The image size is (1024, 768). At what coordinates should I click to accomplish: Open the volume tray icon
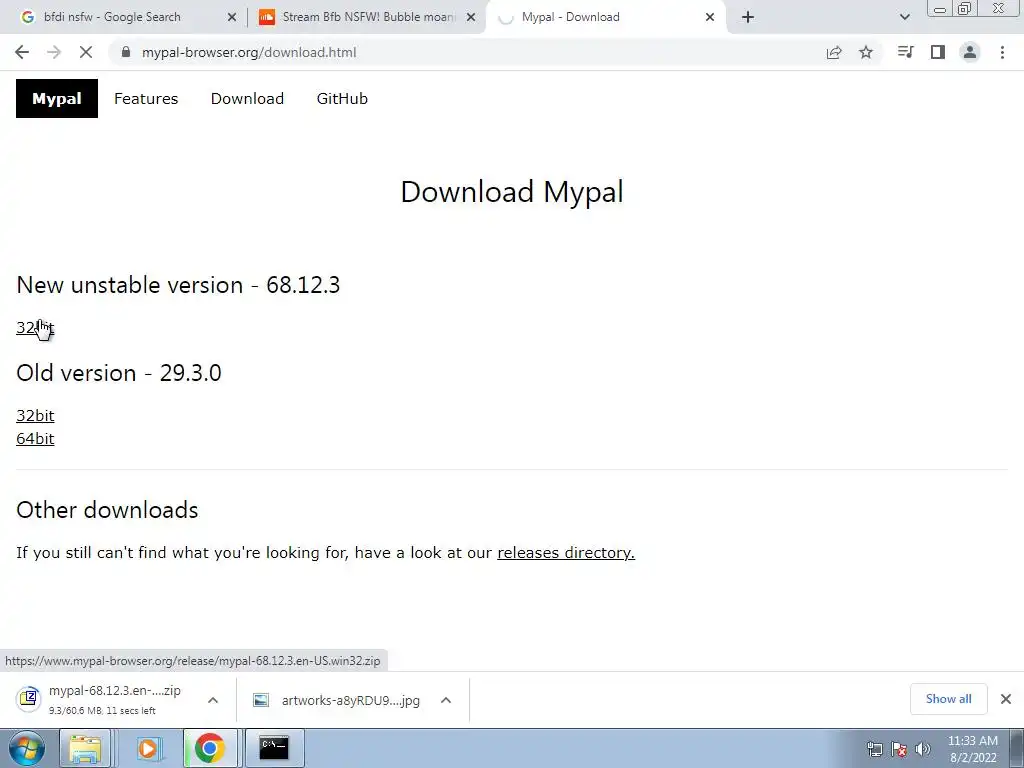coord(923,749)
